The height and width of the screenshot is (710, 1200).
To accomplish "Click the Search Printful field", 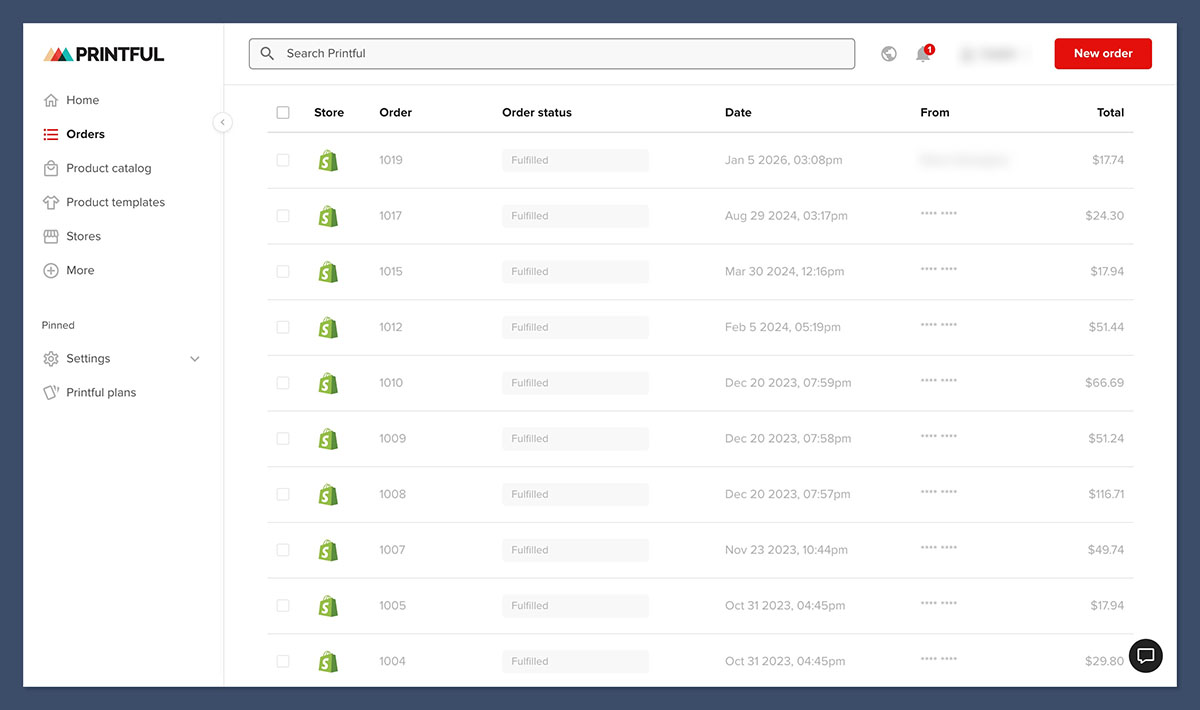I will pyautogui.click(x=552, y=54).
